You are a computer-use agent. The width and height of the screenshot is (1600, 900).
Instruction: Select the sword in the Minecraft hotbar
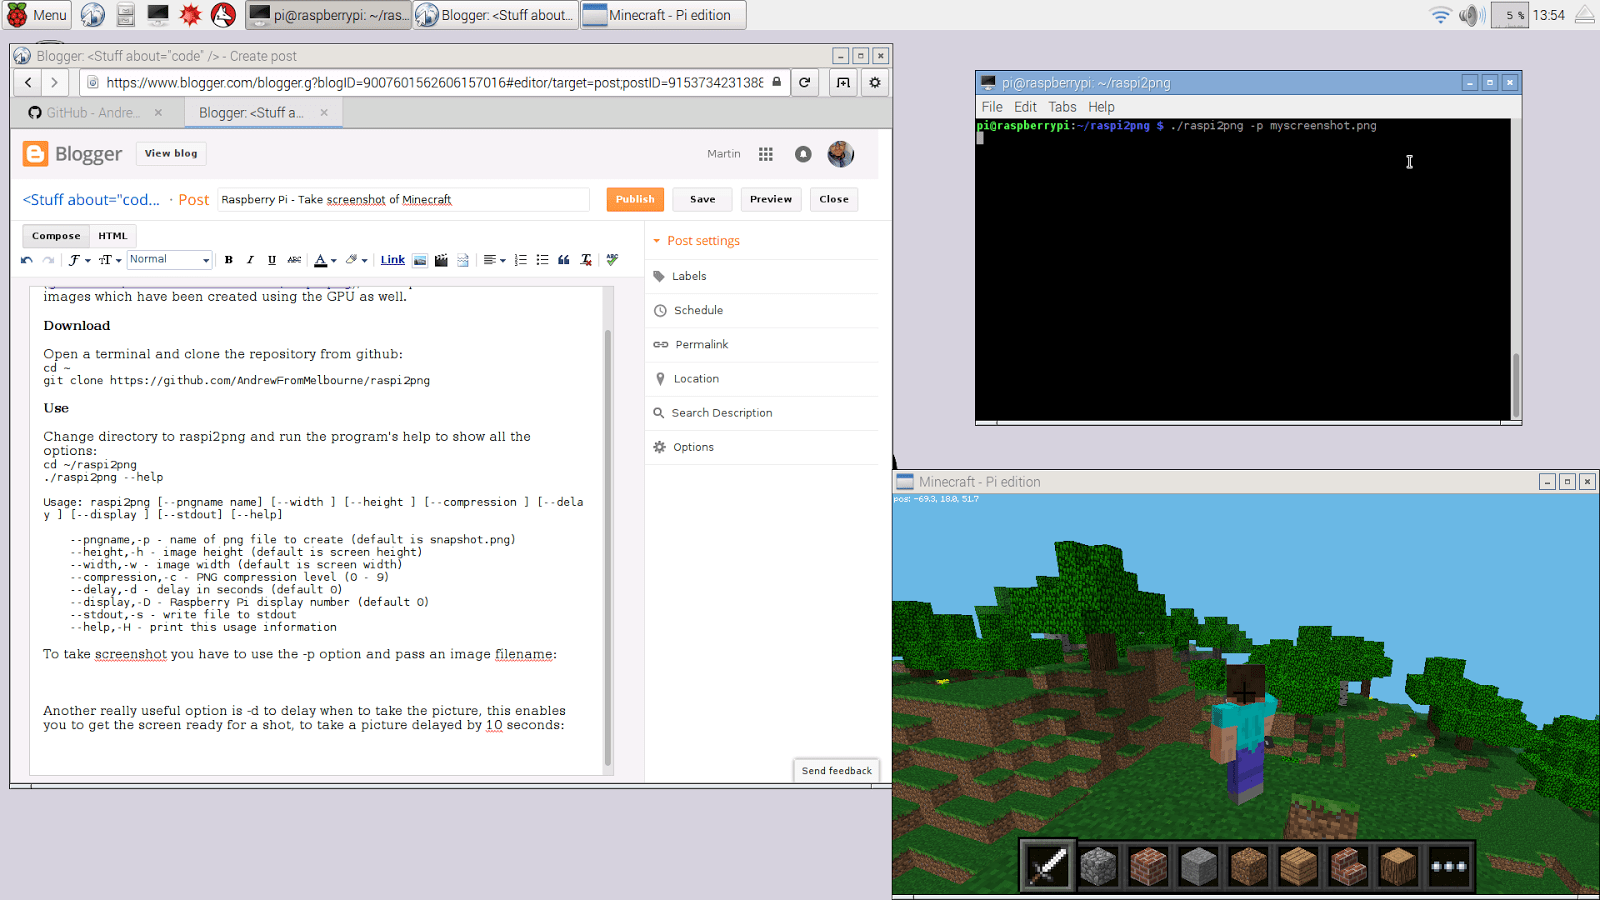pos(1047,865)
